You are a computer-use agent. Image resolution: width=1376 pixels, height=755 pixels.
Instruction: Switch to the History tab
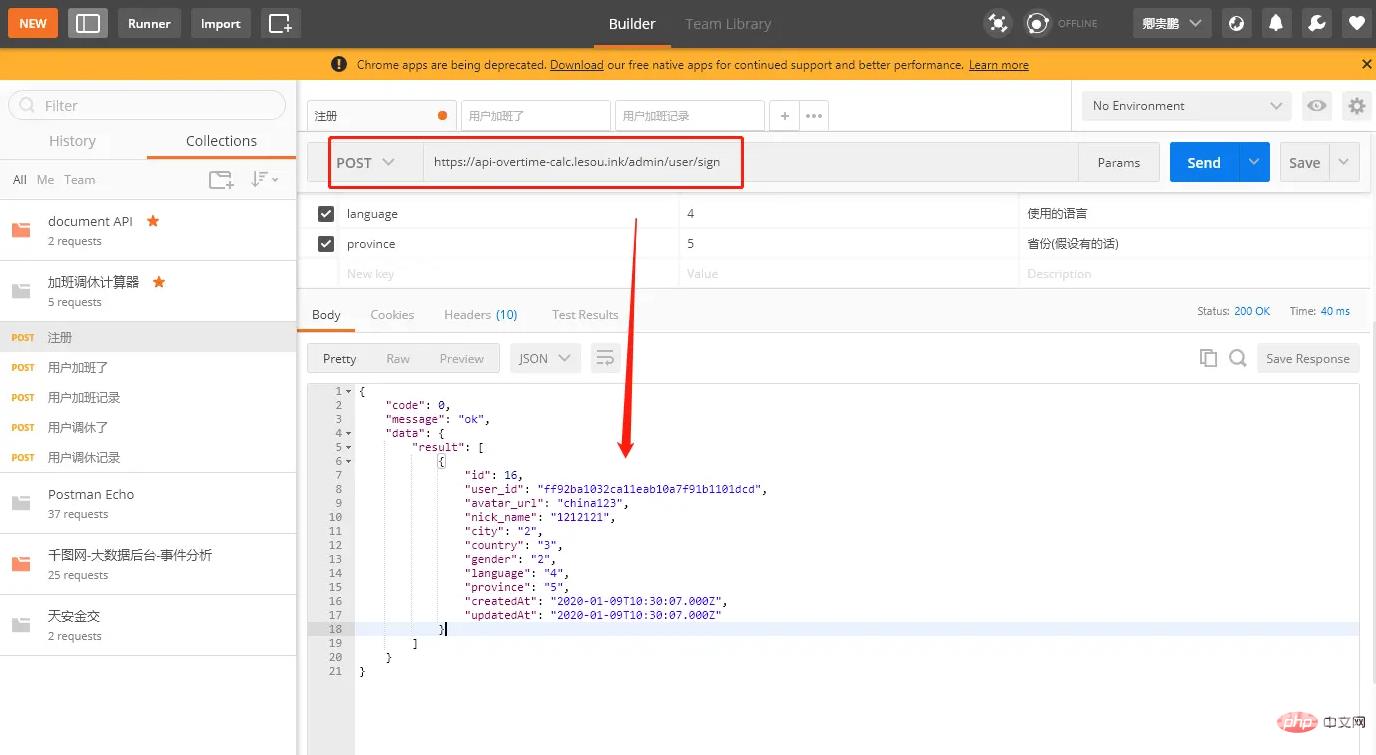(73, 141)
